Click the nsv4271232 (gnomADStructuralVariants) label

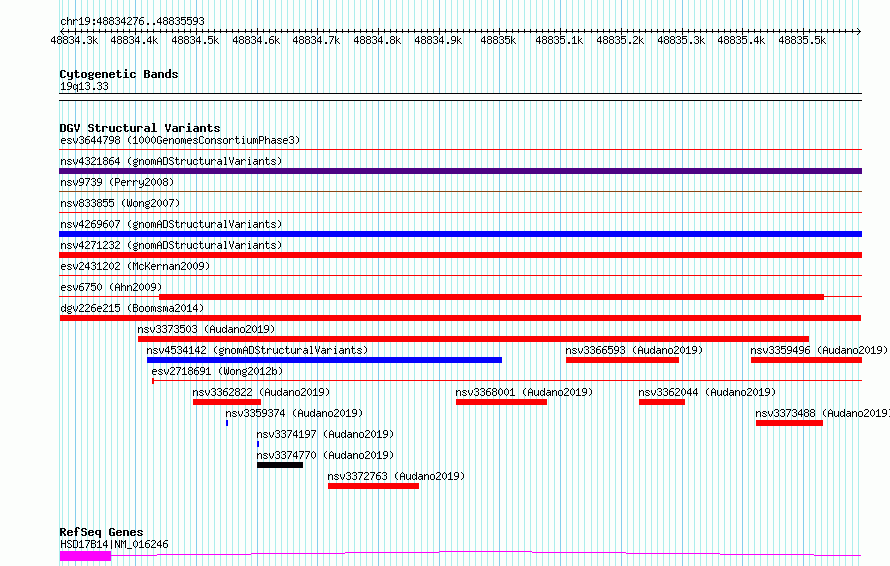171,245
